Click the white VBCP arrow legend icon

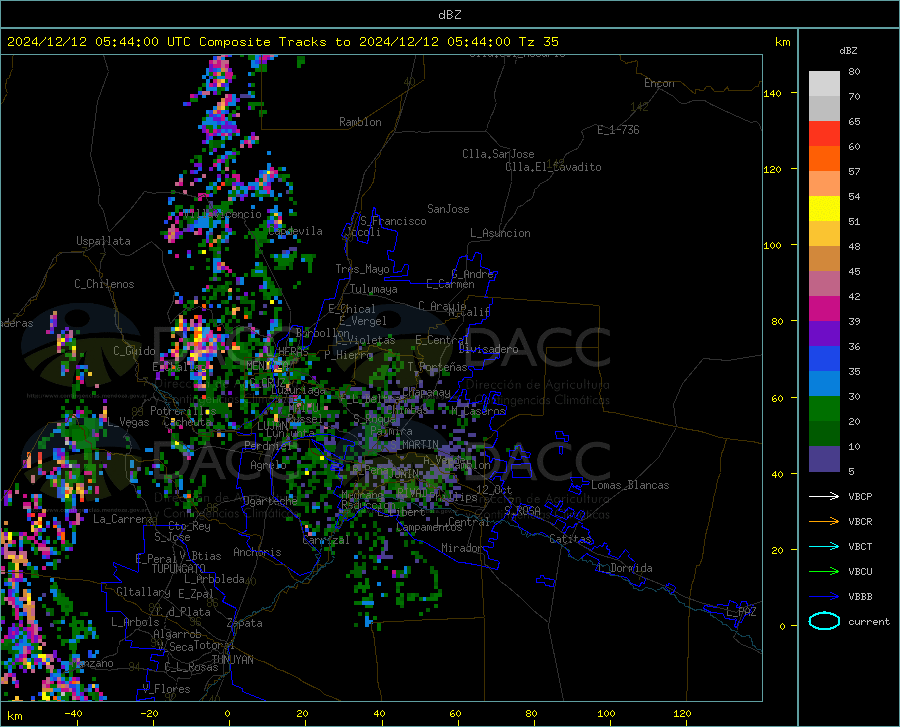click(x=824, y=496)
